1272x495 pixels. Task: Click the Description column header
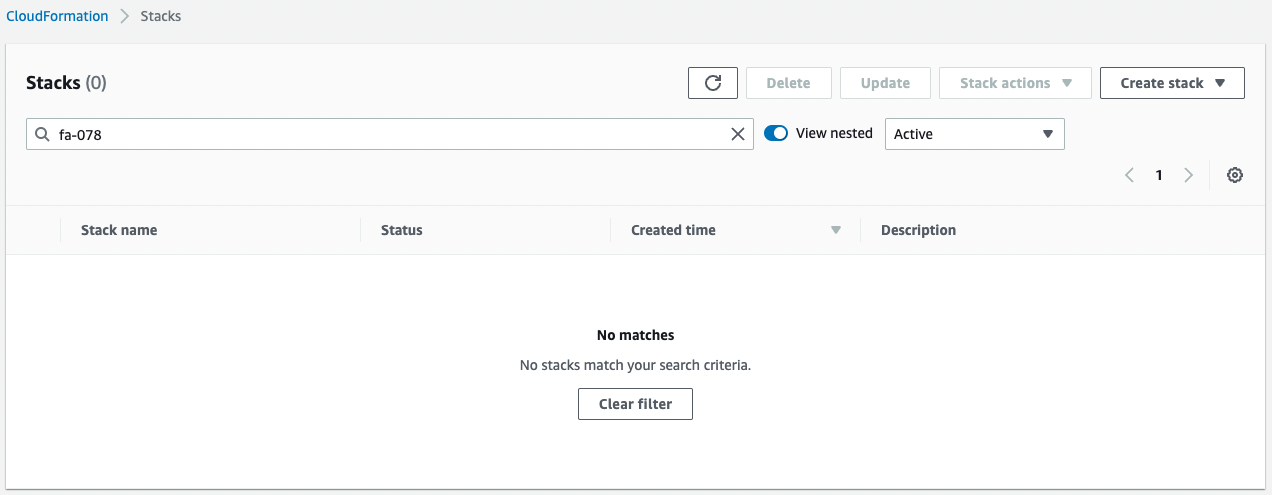click(x=918, y=230)
